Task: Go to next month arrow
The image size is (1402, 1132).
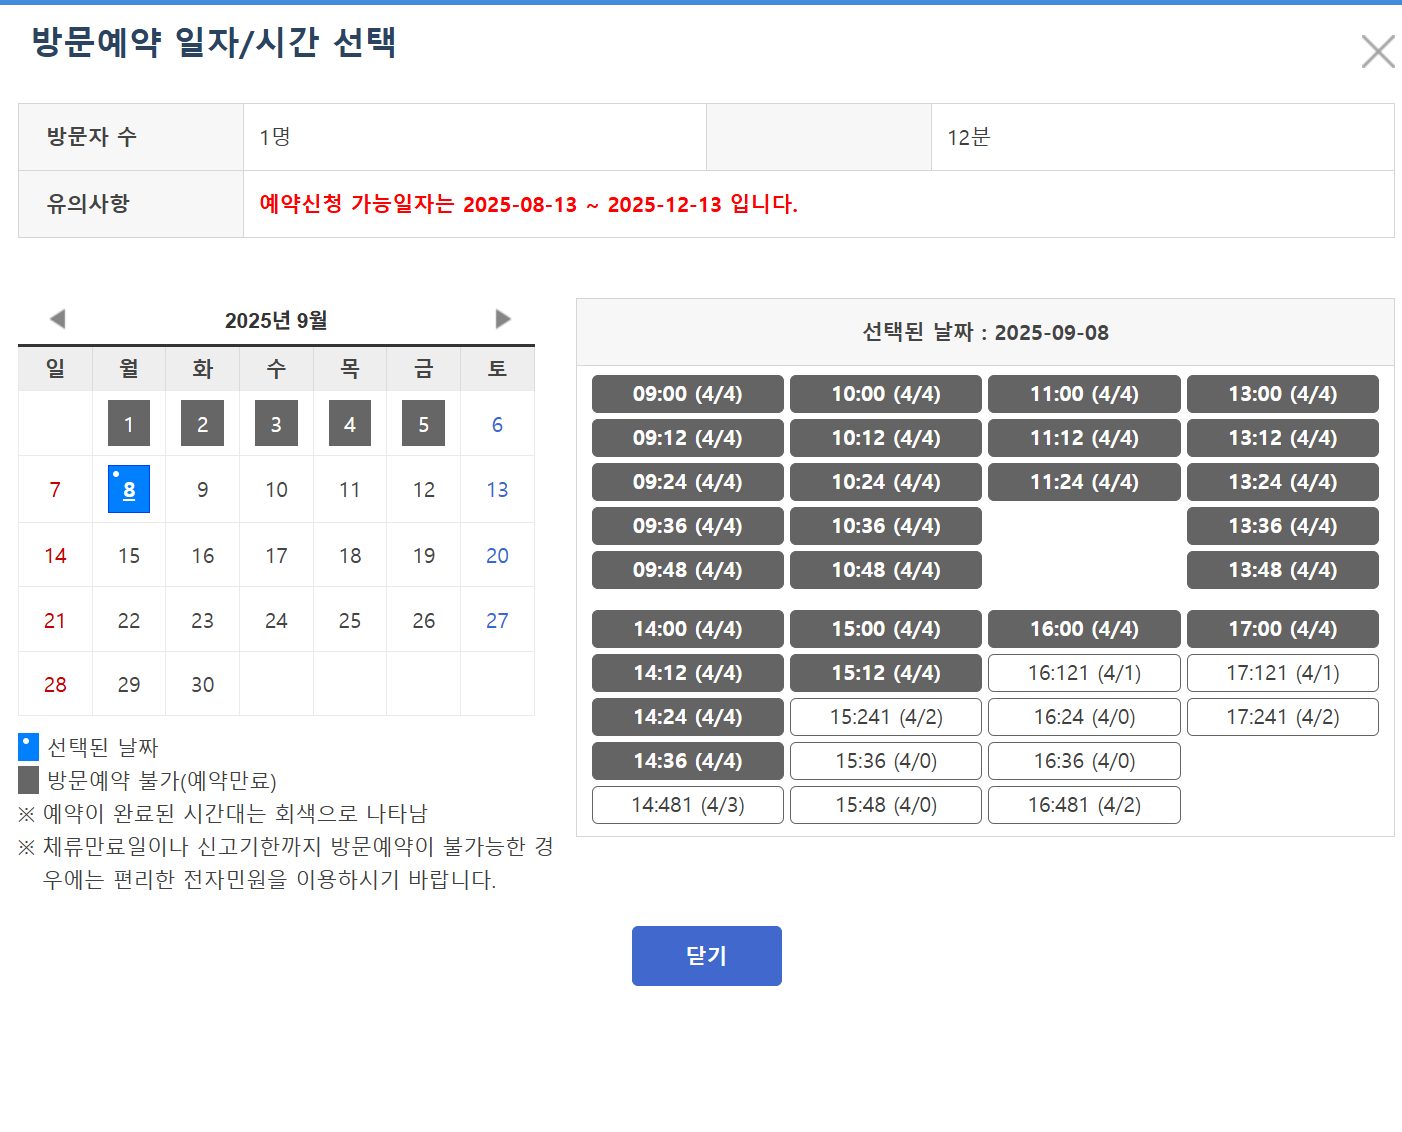Action: [503, 319]
